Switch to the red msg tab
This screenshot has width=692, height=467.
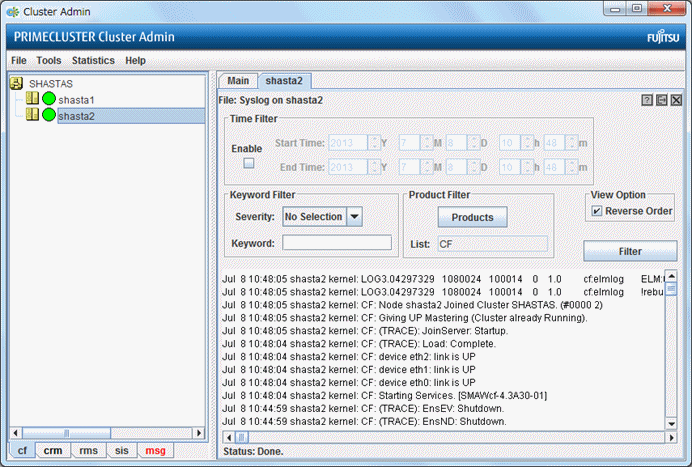pos(155,451)
